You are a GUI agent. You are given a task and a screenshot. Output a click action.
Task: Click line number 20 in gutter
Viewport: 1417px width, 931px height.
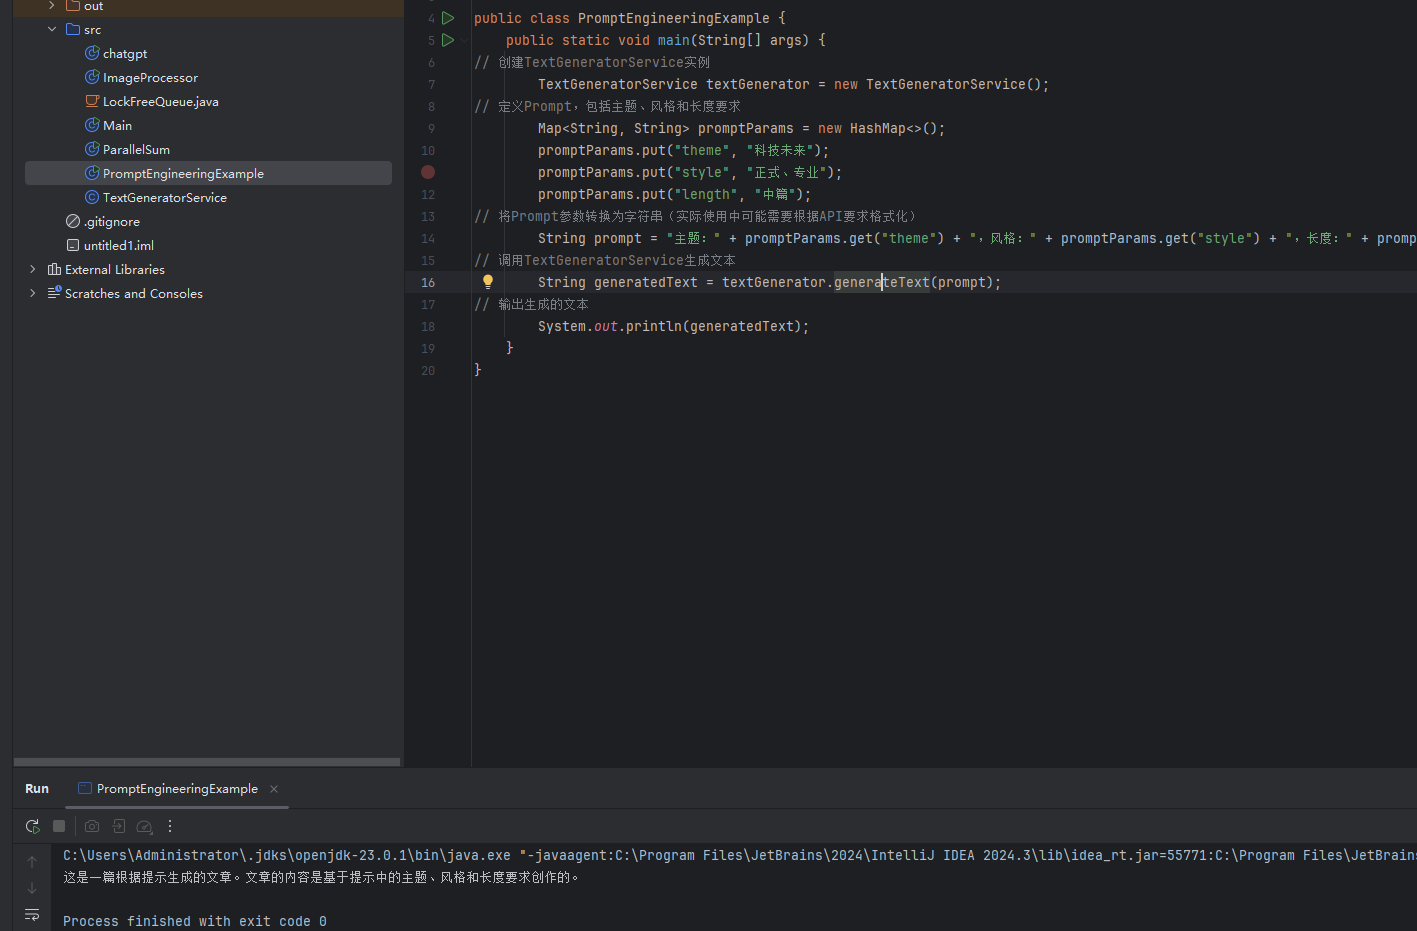click(428, 370)
